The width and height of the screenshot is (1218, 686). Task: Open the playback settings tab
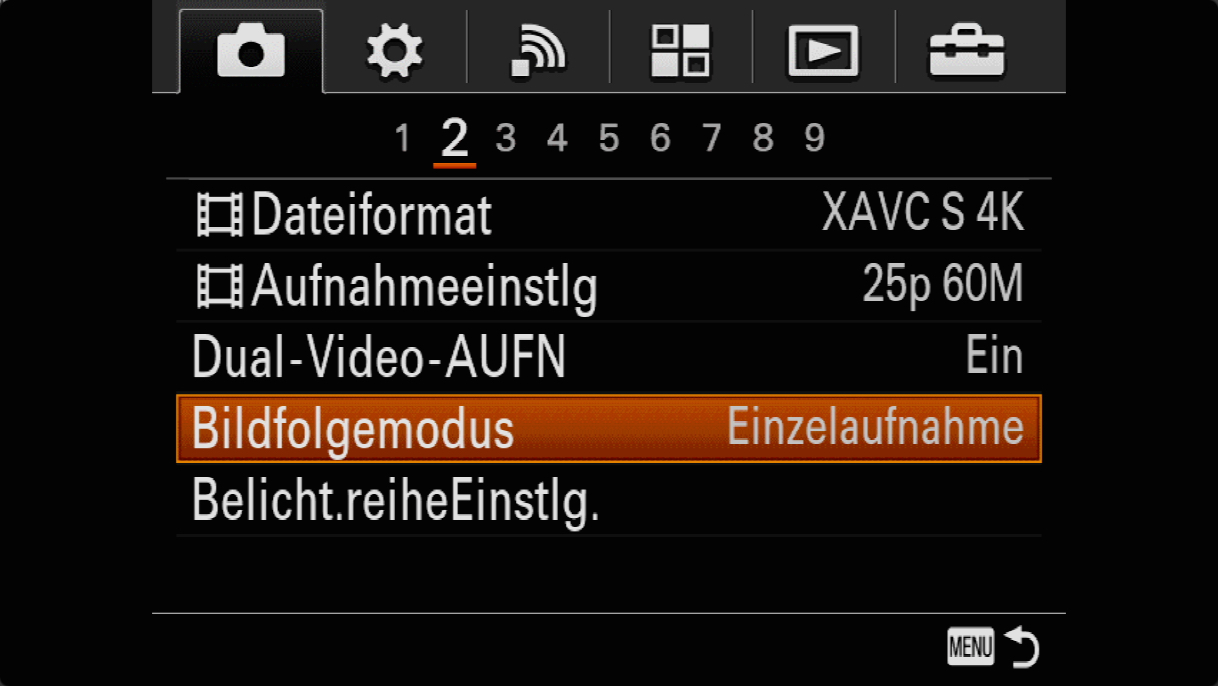(823, 51)
